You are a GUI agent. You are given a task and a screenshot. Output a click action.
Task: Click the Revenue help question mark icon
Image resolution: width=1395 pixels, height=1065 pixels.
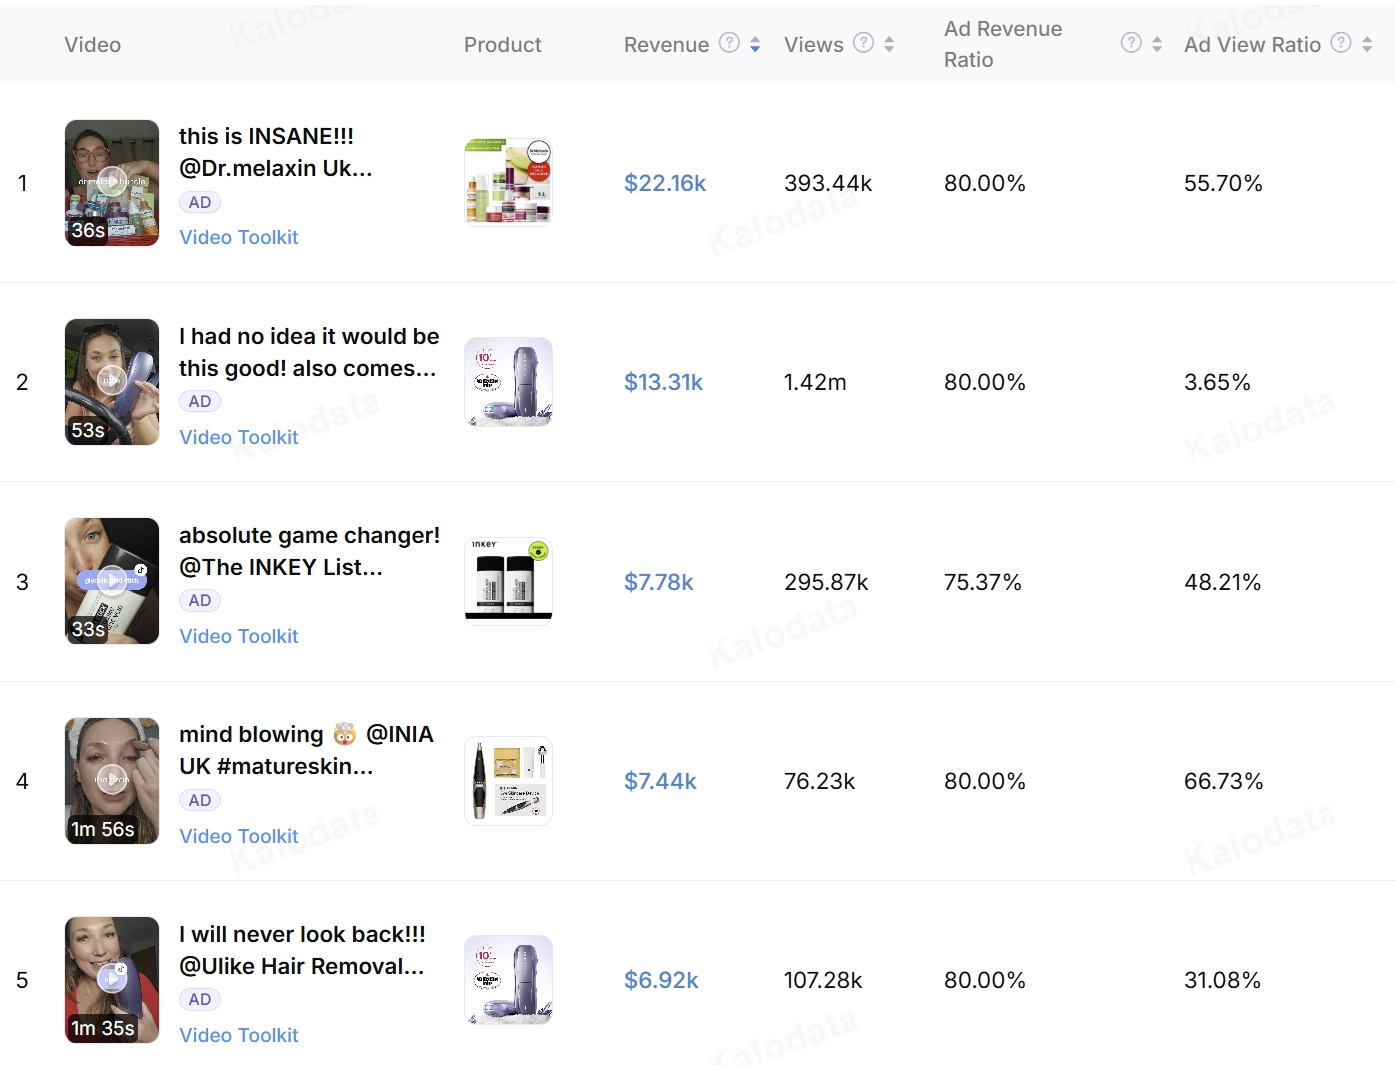pyautogui.click(x=730, y=43)
